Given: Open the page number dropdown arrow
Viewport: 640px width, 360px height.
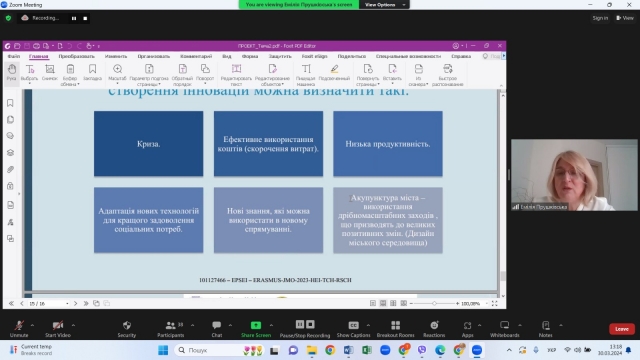Looking at the screenshot, I should tap(67, 304).
